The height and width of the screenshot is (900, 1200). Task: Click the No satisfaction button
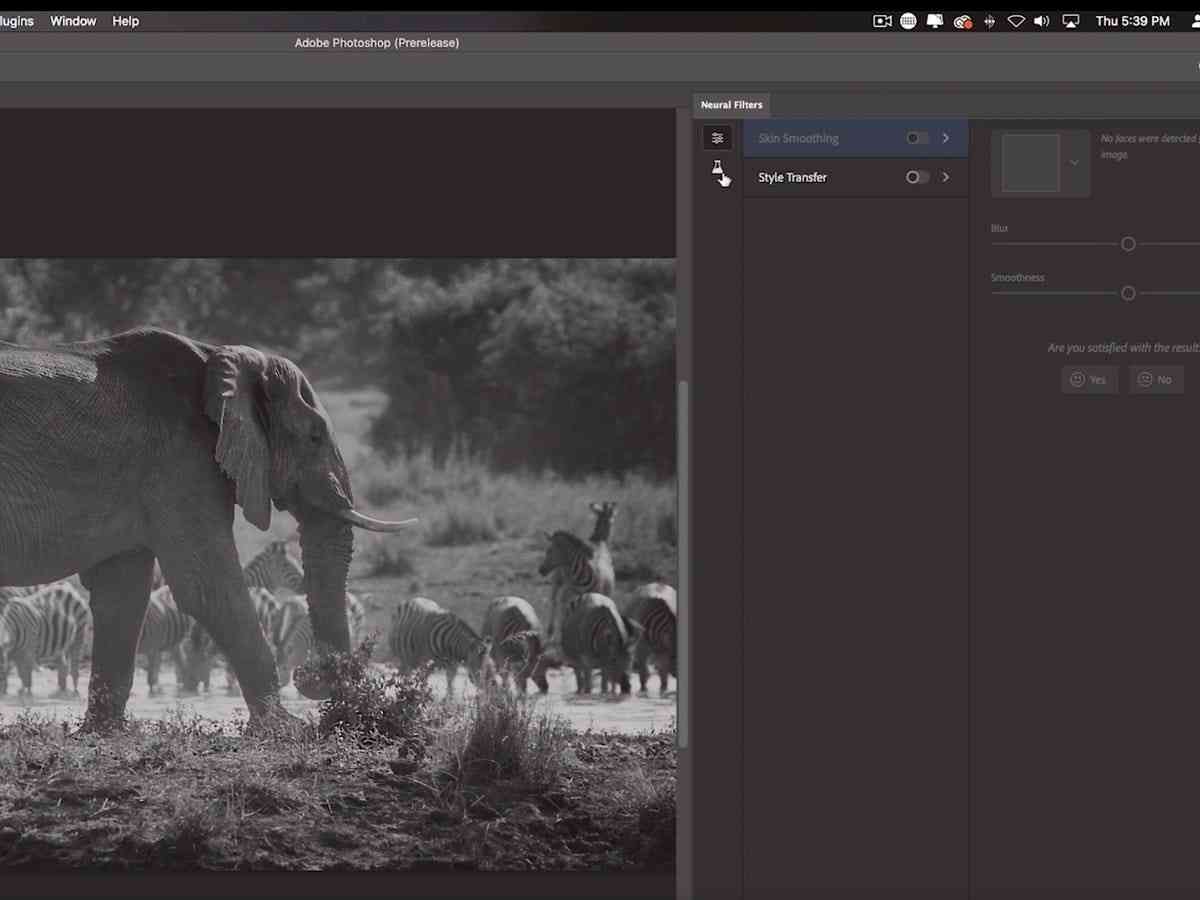click(1155, 380)
